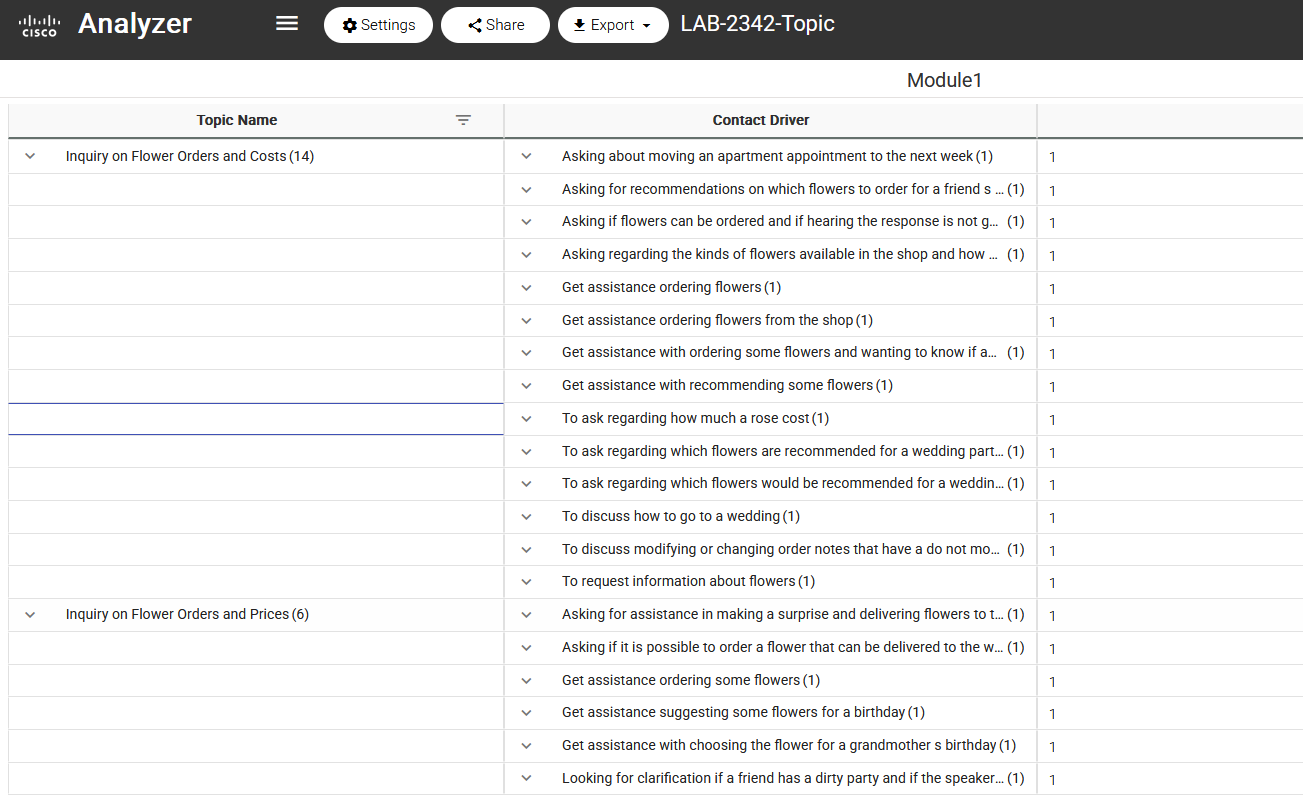The width and height of the screenshot is (1303, 803).
Task: Select the 'Inquiry on Flower Orders and Prices' label
Action: (177, 614)
